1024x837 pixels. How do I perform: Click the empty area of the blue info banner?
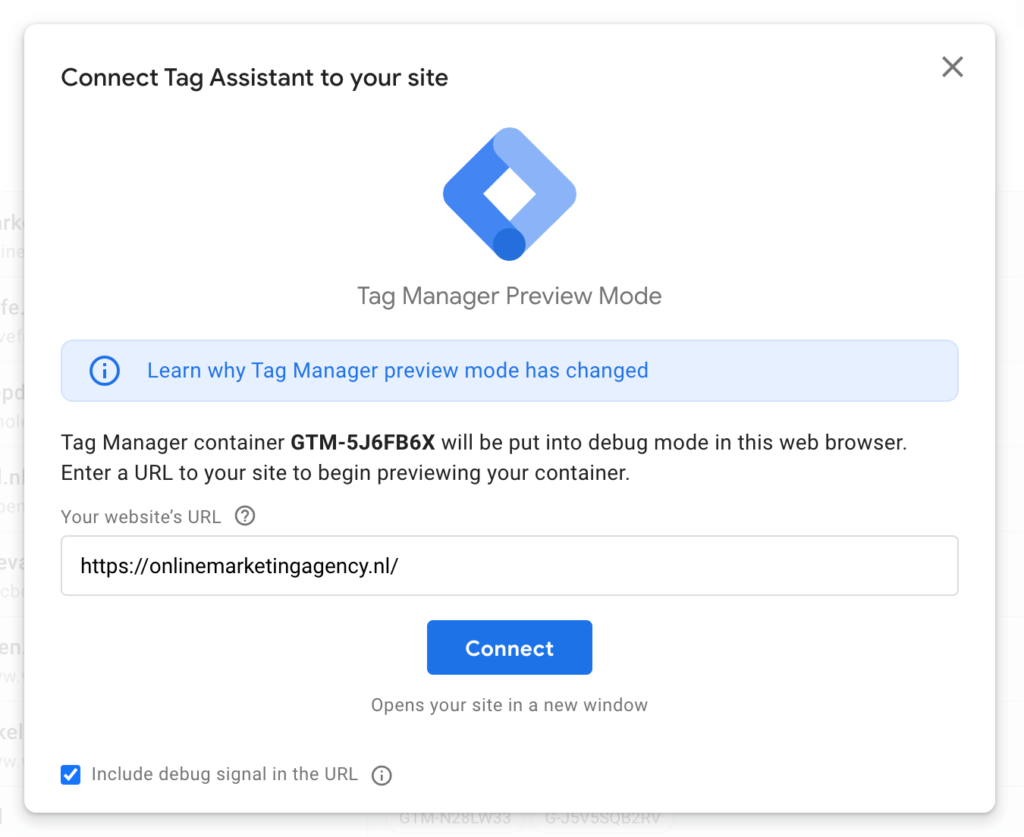800,371
